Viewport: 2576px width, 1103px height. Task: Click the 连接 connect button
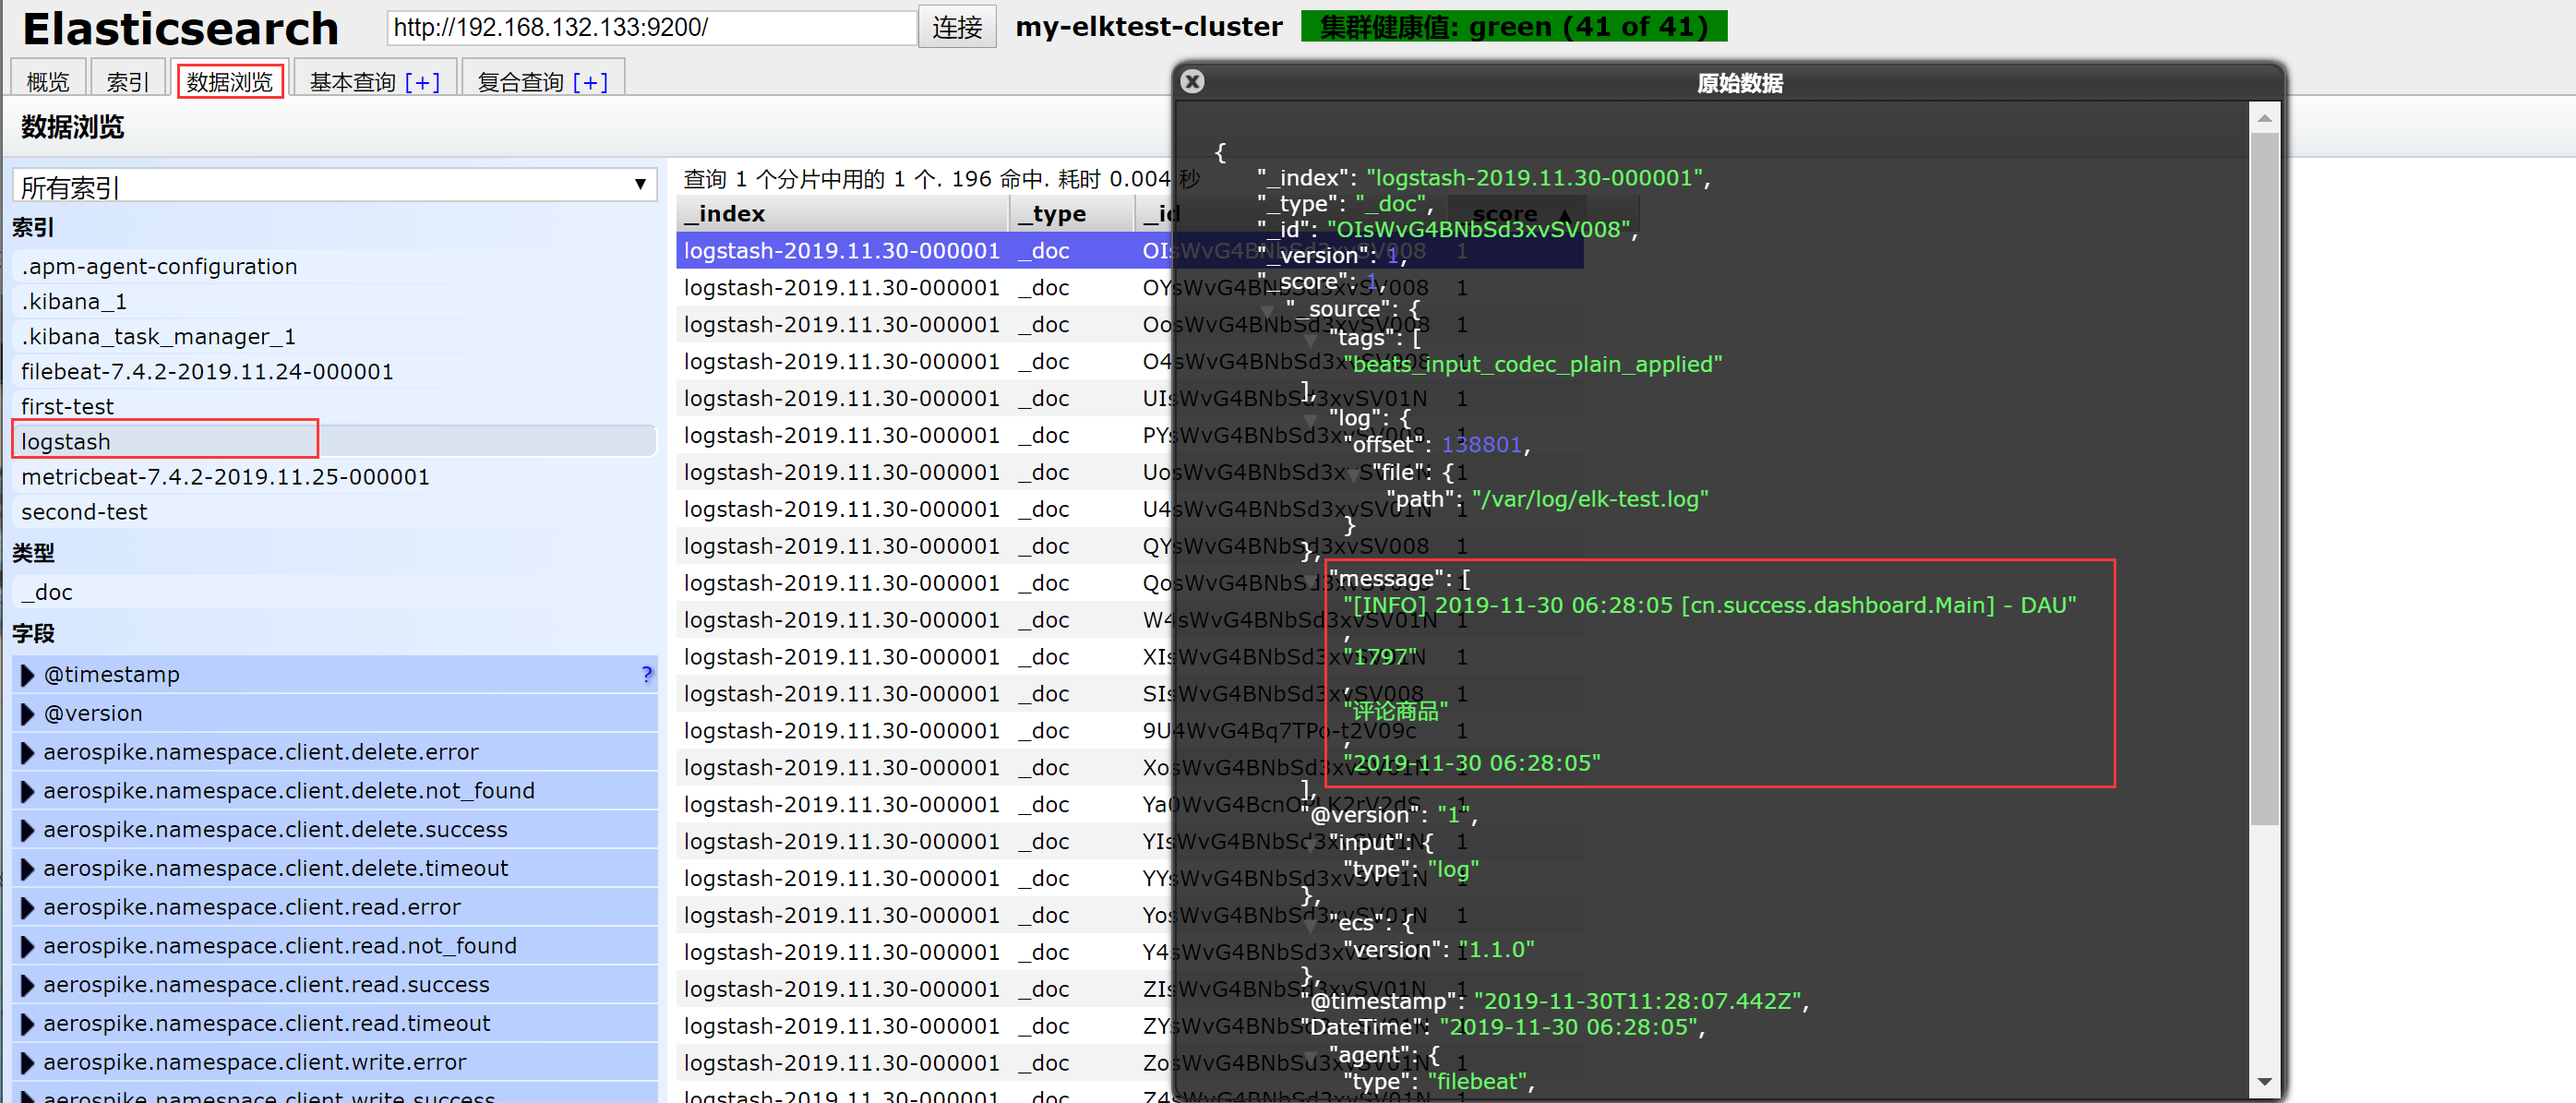957,27
